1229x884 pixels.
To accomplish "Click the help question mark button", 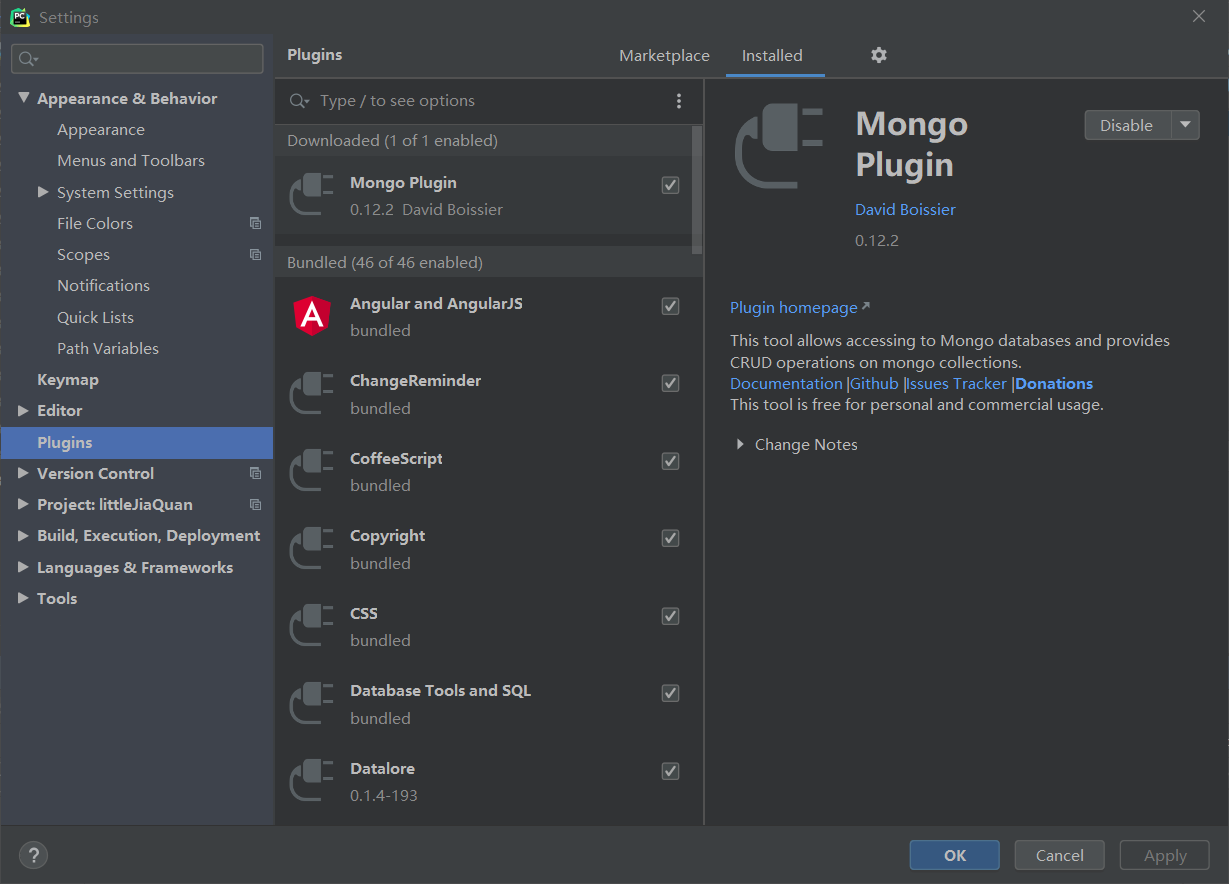I will coord(33,855).
